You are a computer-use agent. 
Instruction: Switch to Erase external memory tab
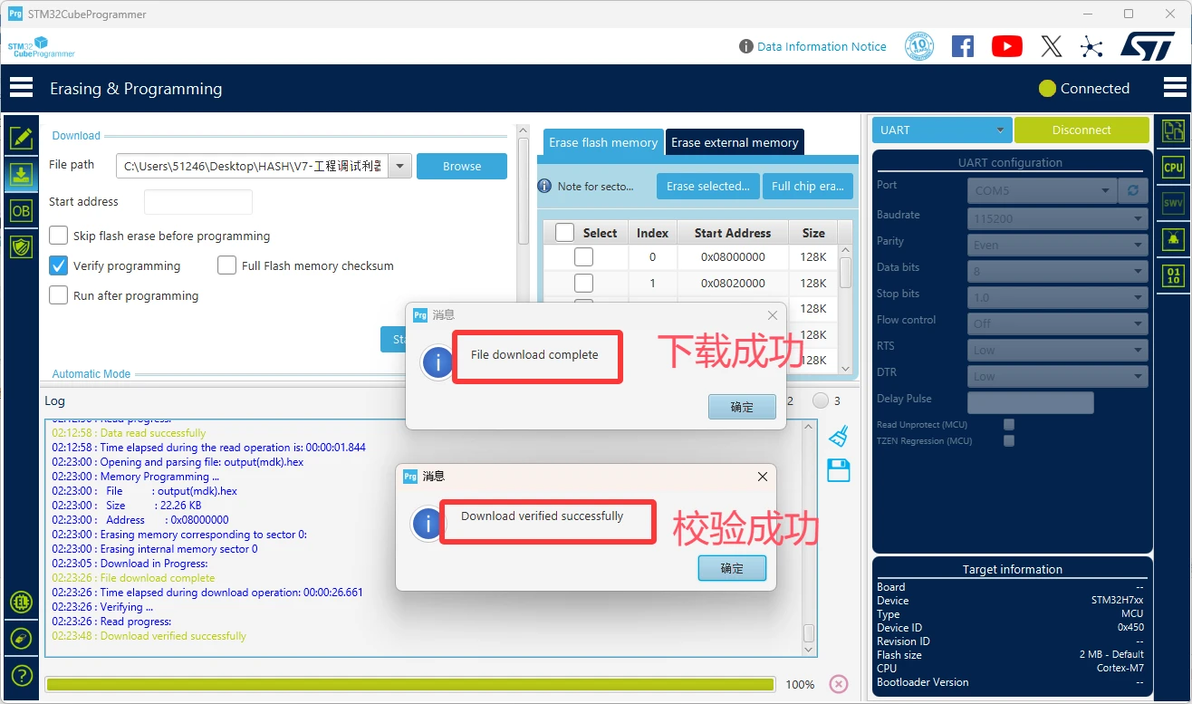click(734, 142)
